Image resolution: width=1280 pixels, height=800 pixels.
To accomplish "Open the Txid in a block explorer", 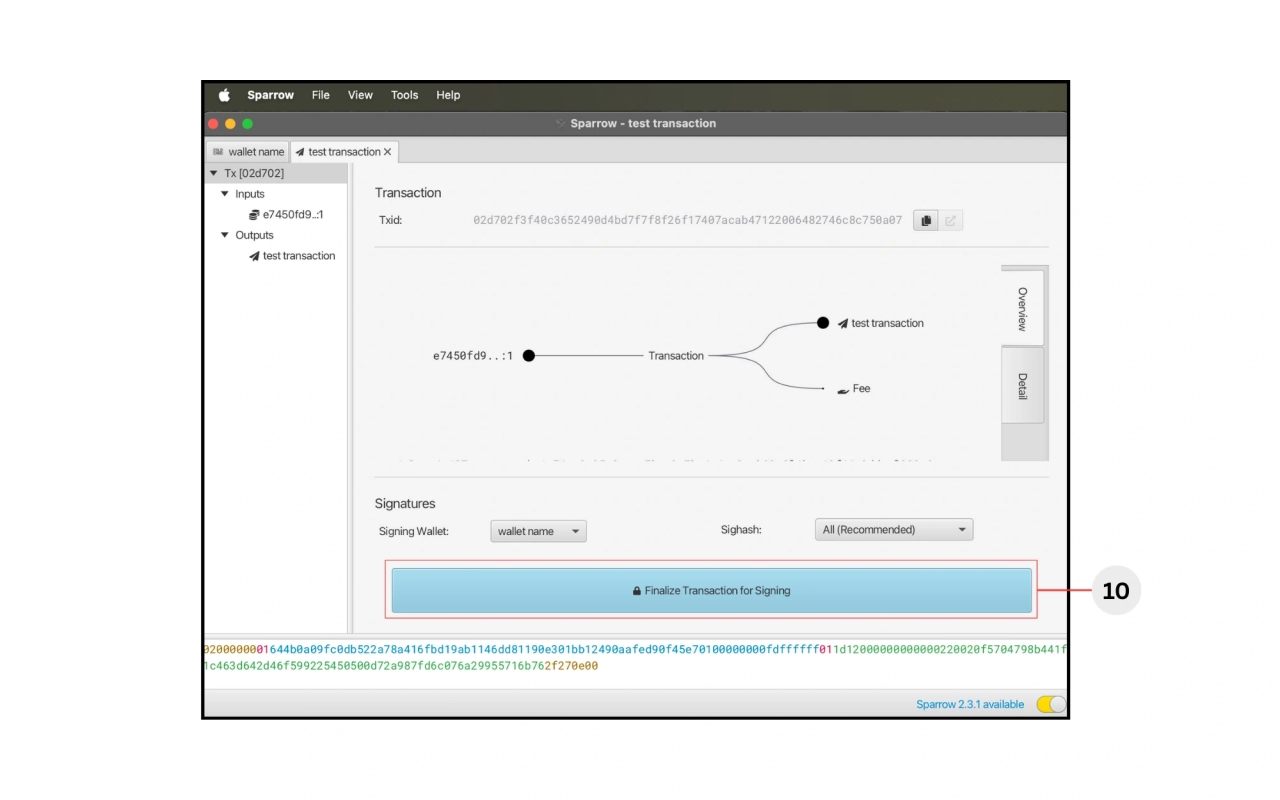I will pos(951,220).
